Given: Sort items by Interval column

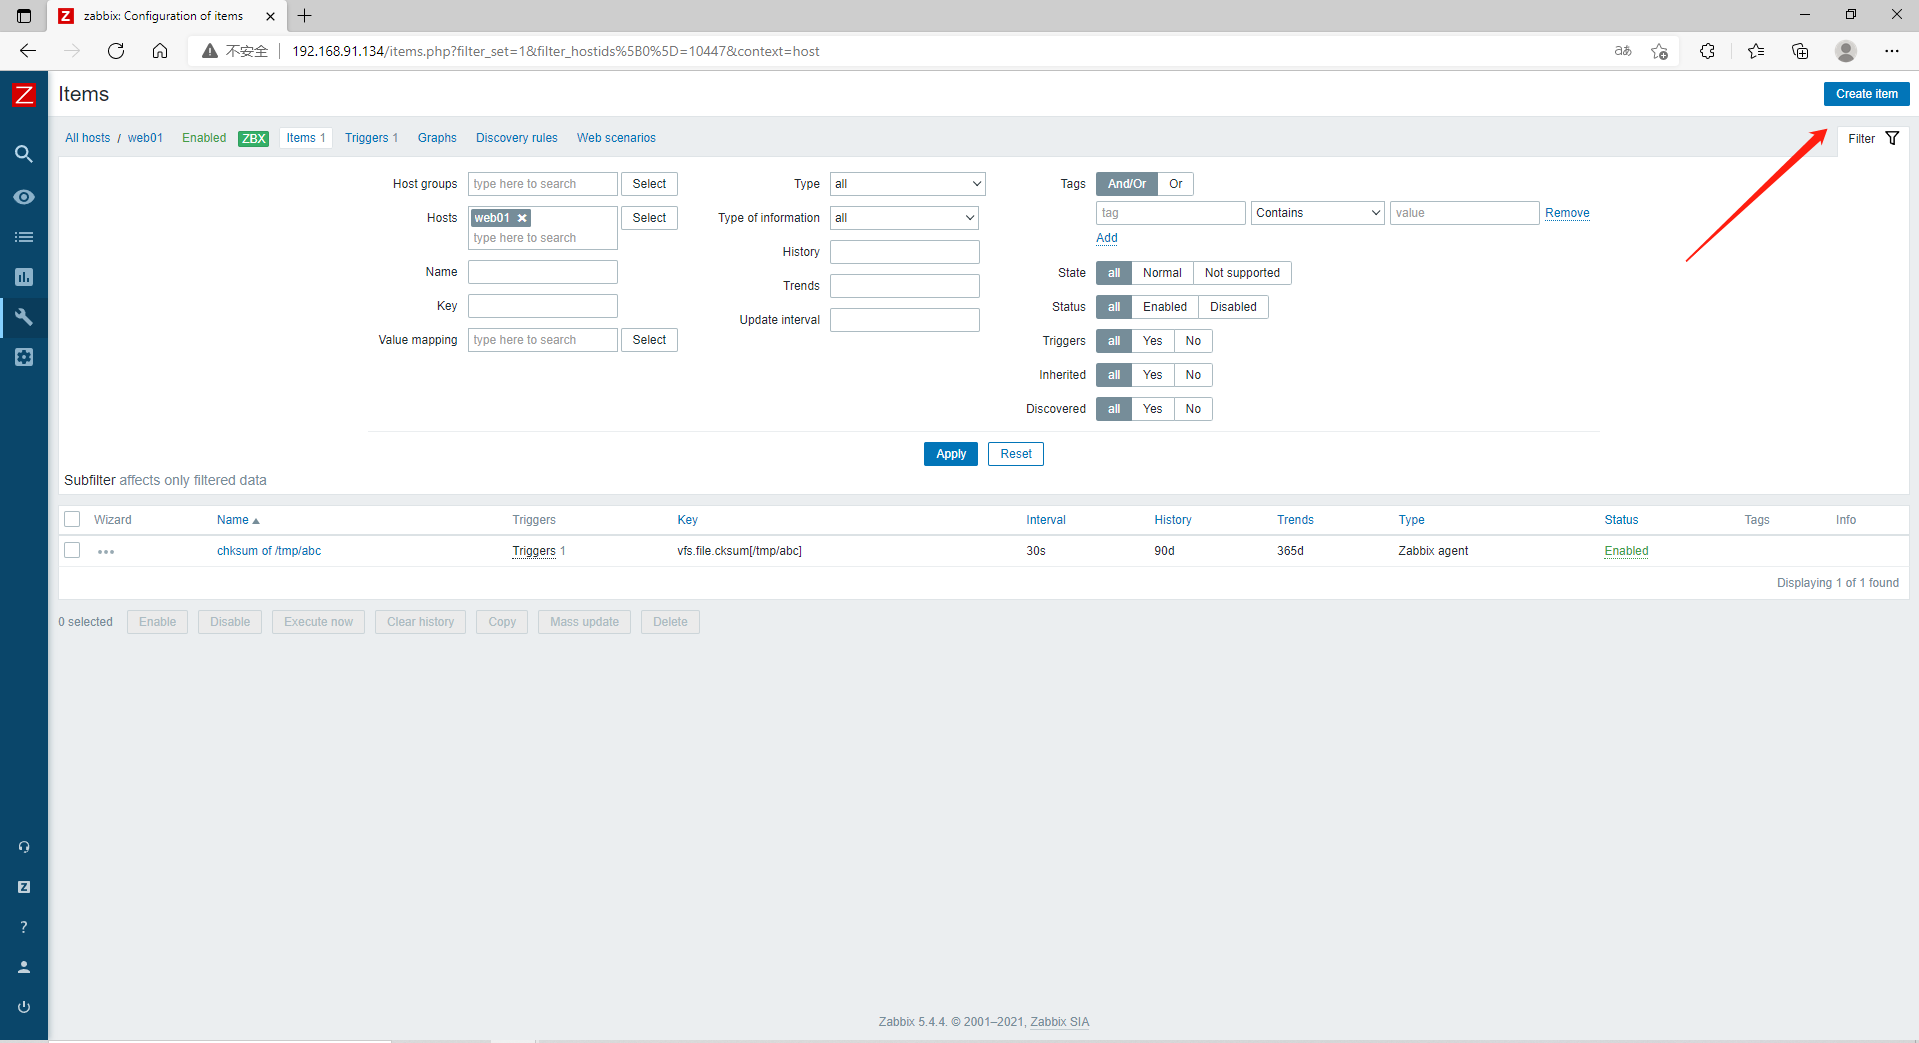Looking at the screenshot, I should click(1046, 520).
